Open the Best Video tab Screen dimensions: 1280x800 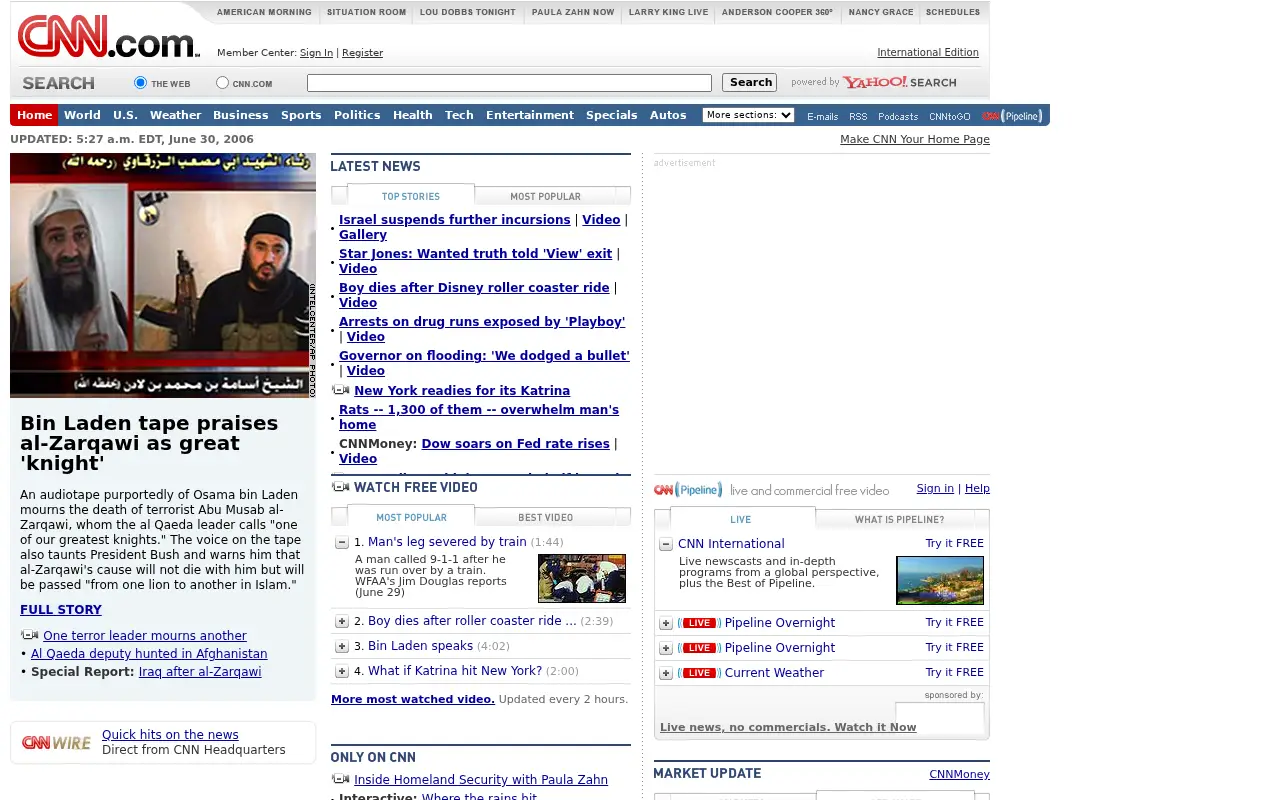click(545, 517)
